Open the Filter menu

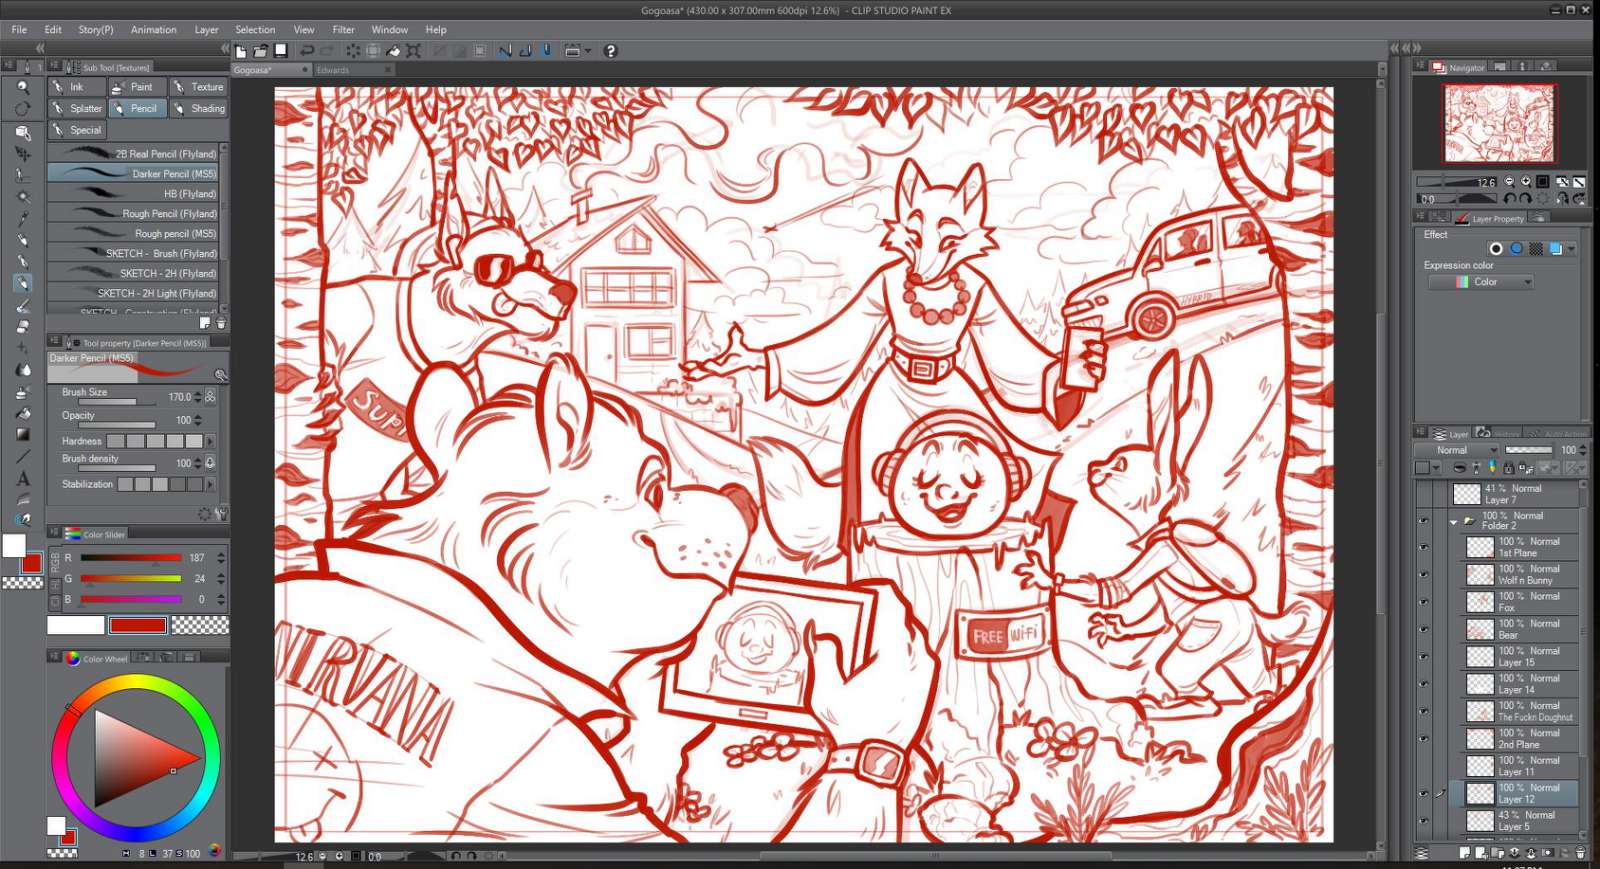343,30
